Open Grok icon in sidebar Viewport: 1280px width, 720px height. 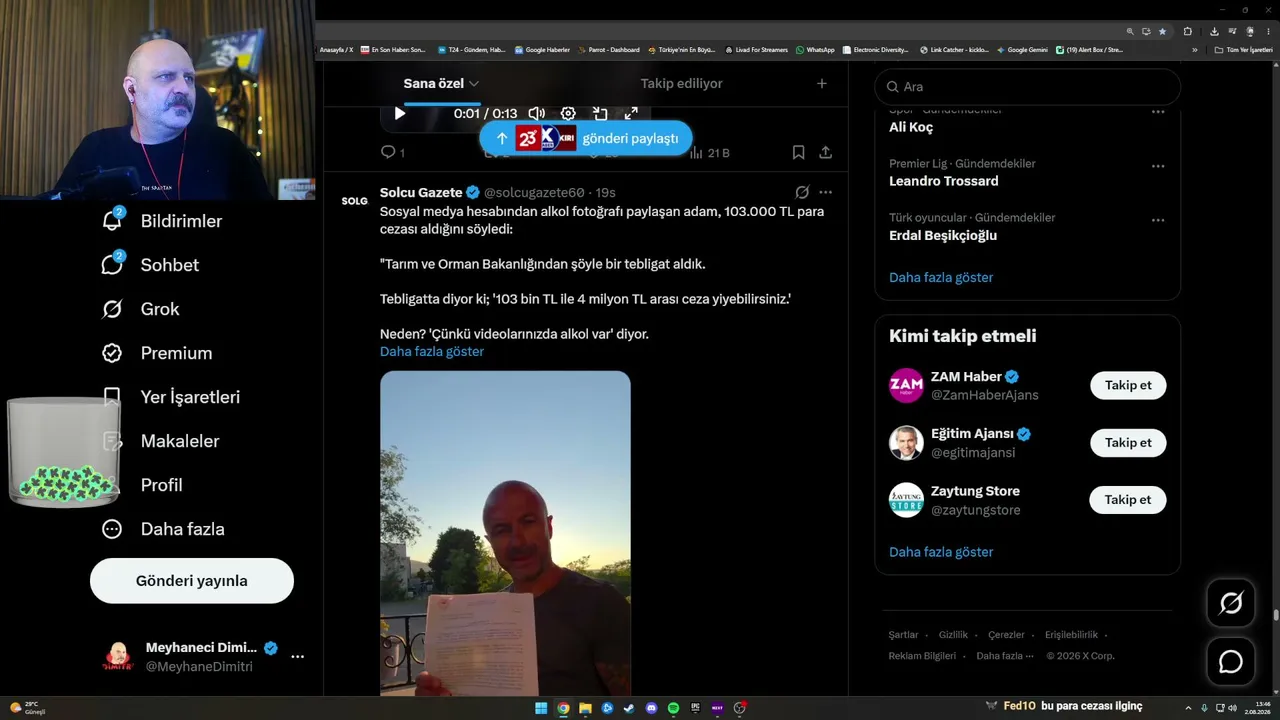112,309
